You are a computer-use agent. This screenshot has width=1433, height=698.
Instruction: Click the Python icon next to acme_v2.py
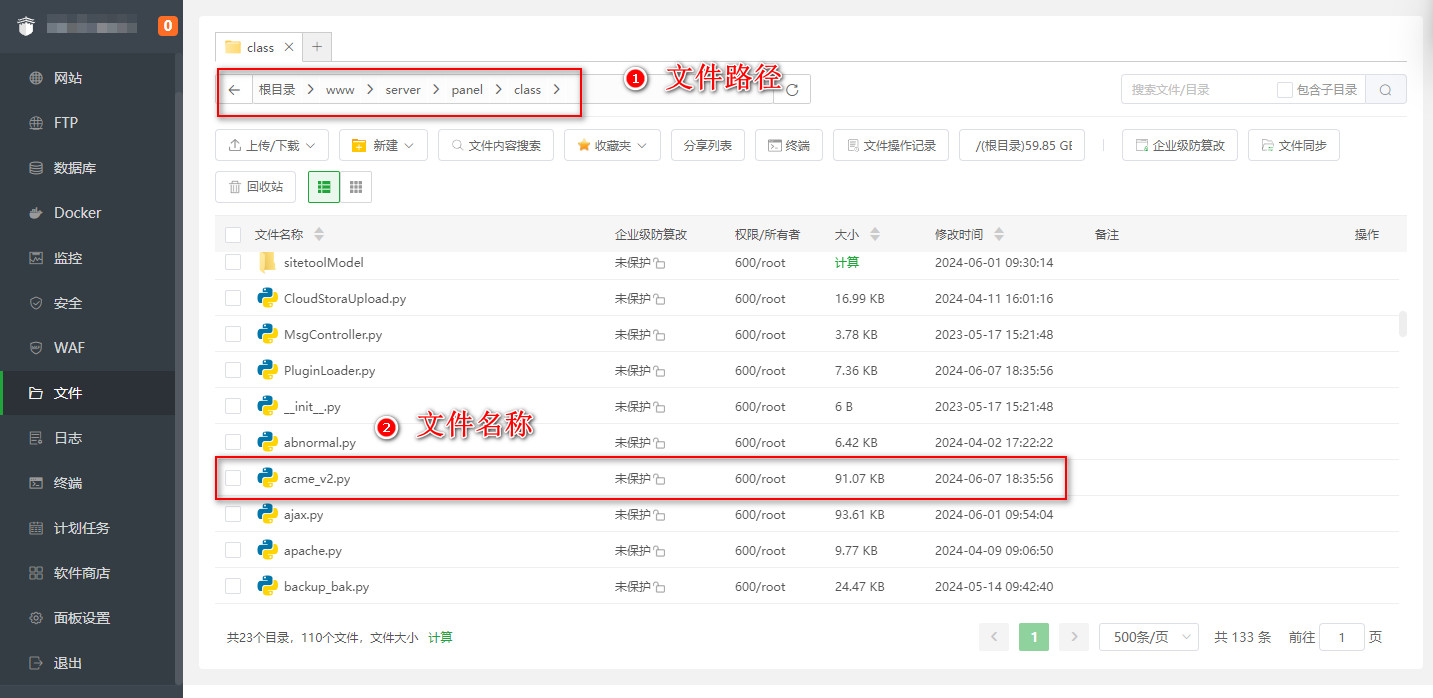pyautogui.click(x=267, y=478)
